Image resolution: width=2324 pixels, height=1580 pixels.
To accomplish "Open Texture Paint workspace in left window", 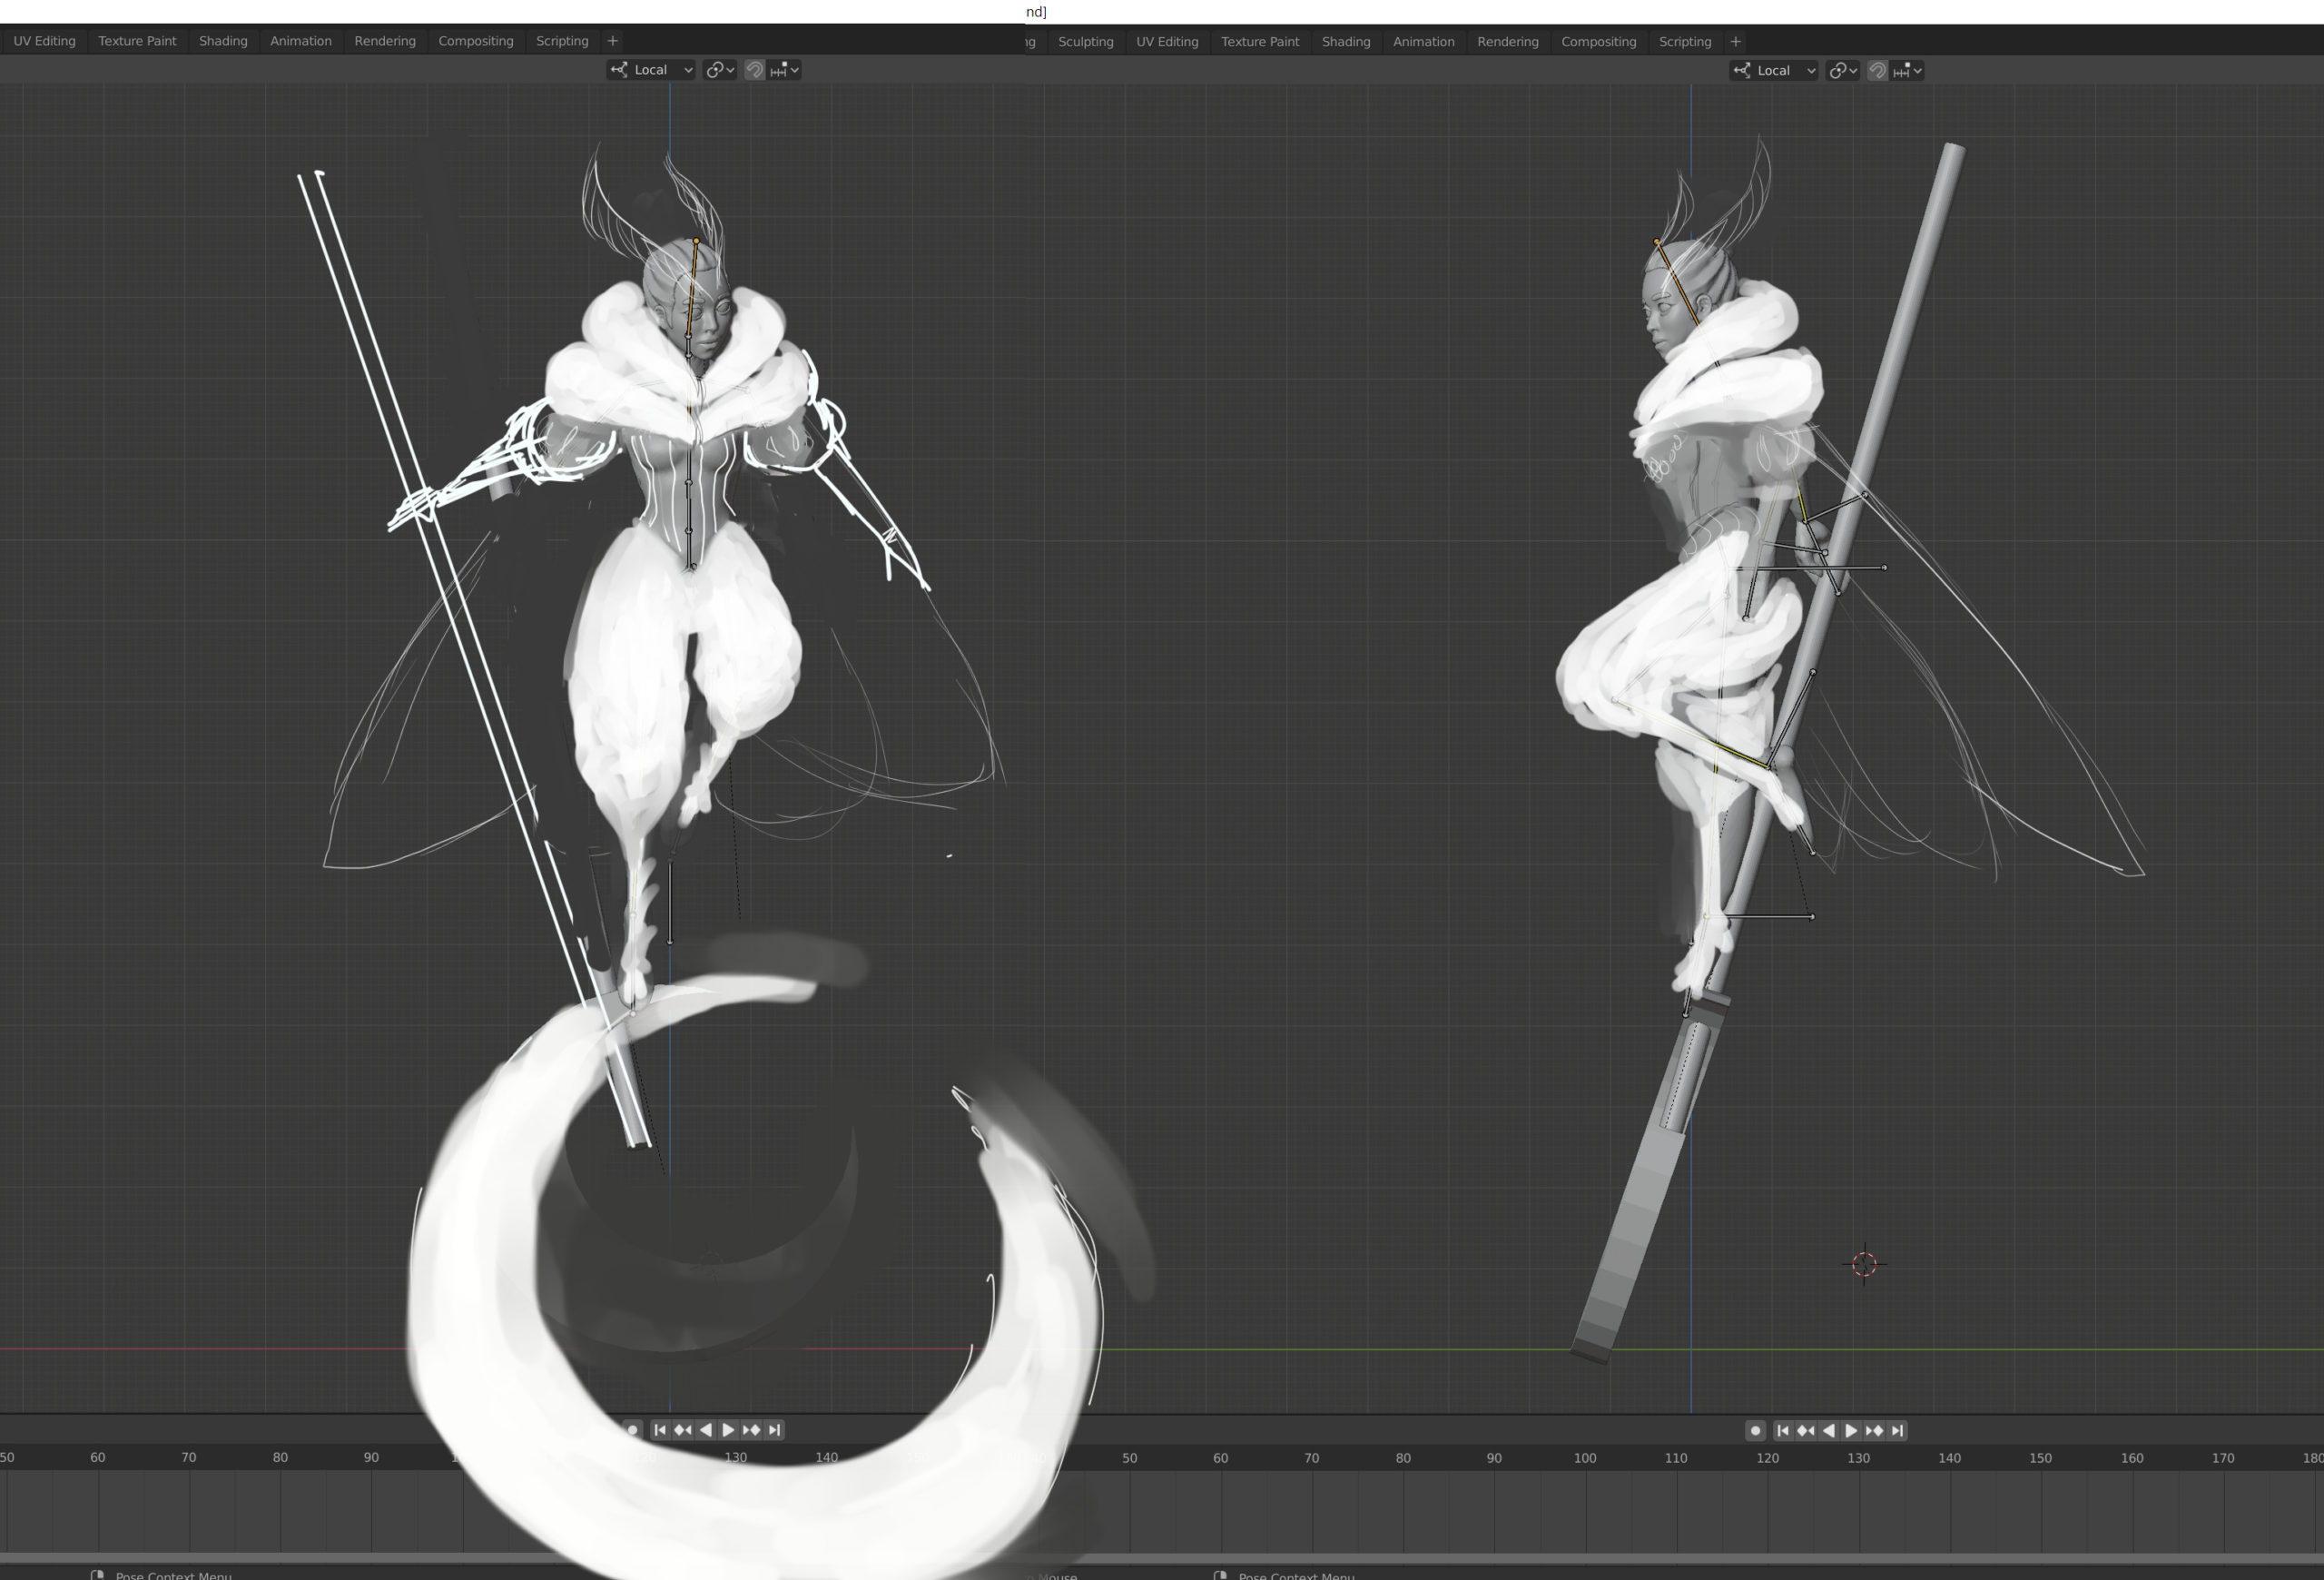I will (x=137, y=41).
